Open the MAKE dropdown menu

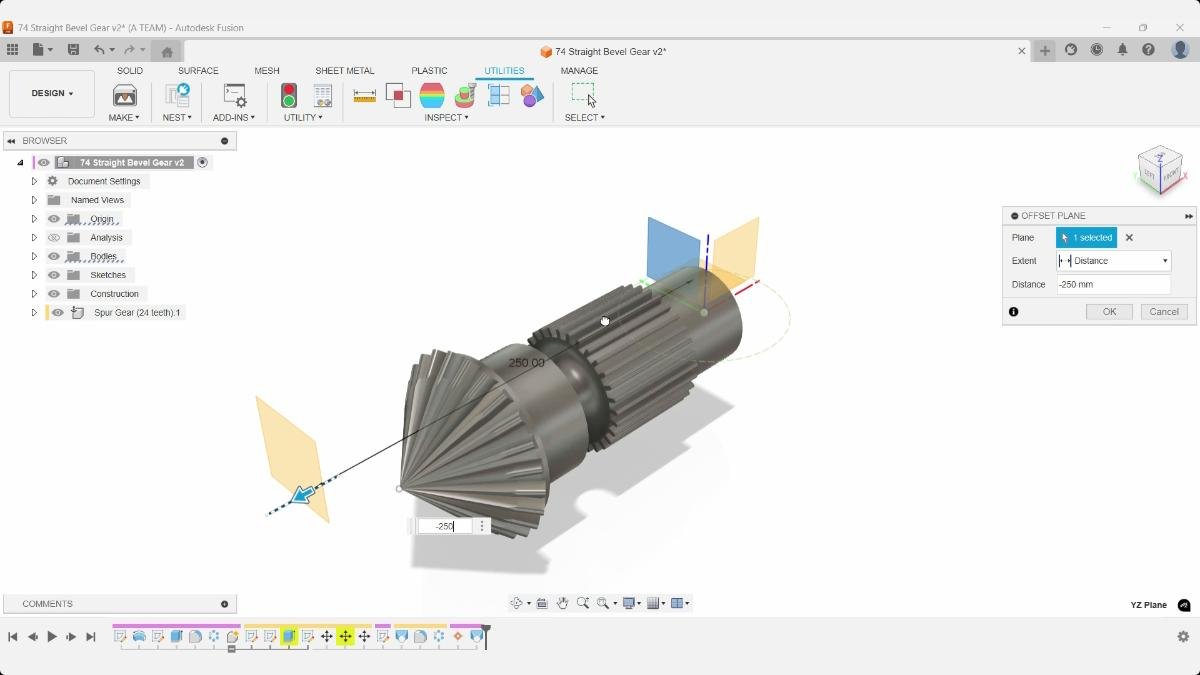pos(124,117)
